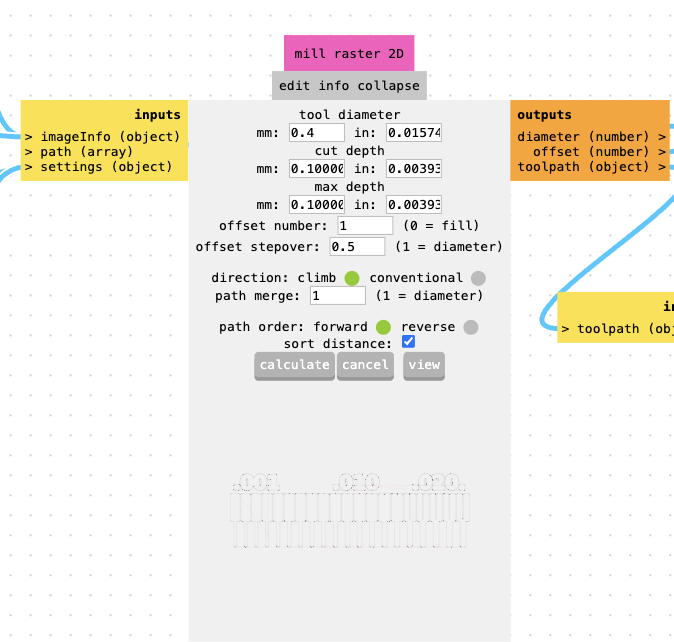Image resolution: width=674 pixels, height=642 pixels.
Task: Click the offset number input field
Action: 365,226
